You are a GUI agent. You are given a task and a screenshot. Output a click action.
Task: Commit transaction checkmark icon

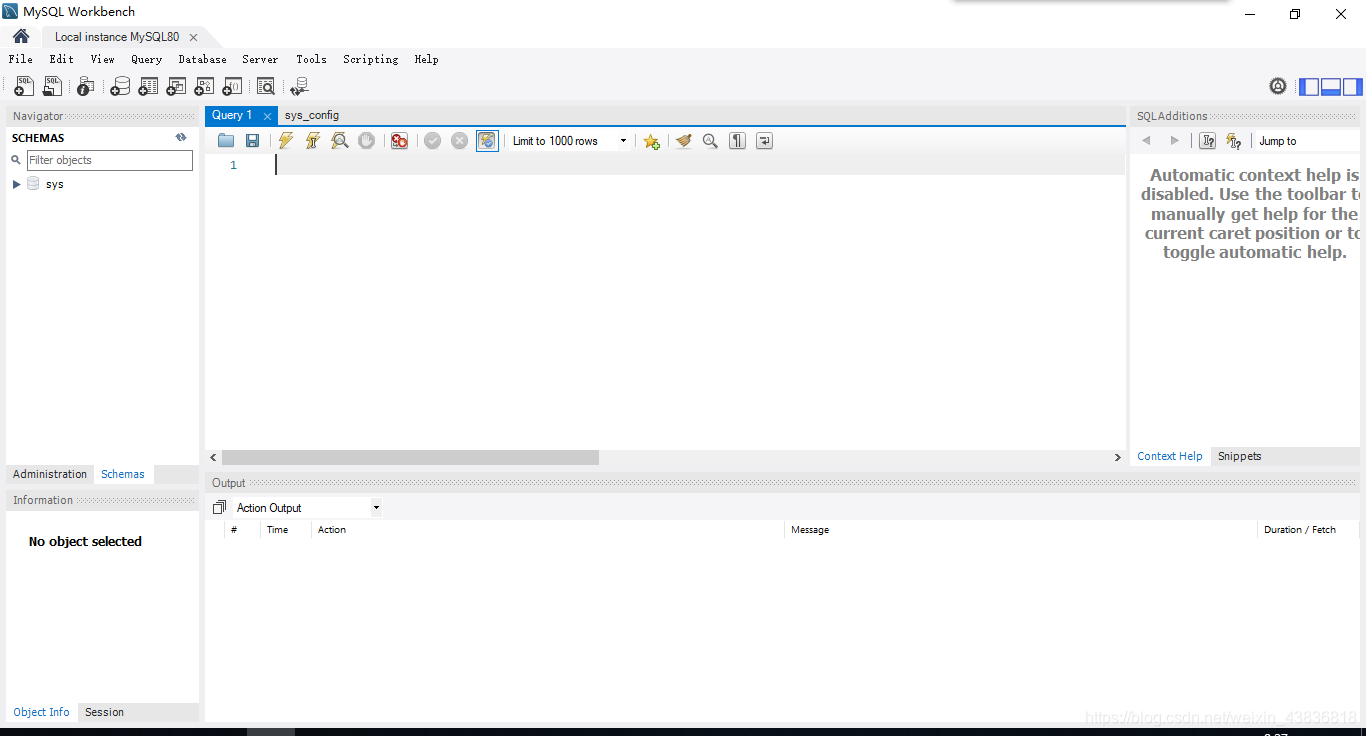(432, 141)
